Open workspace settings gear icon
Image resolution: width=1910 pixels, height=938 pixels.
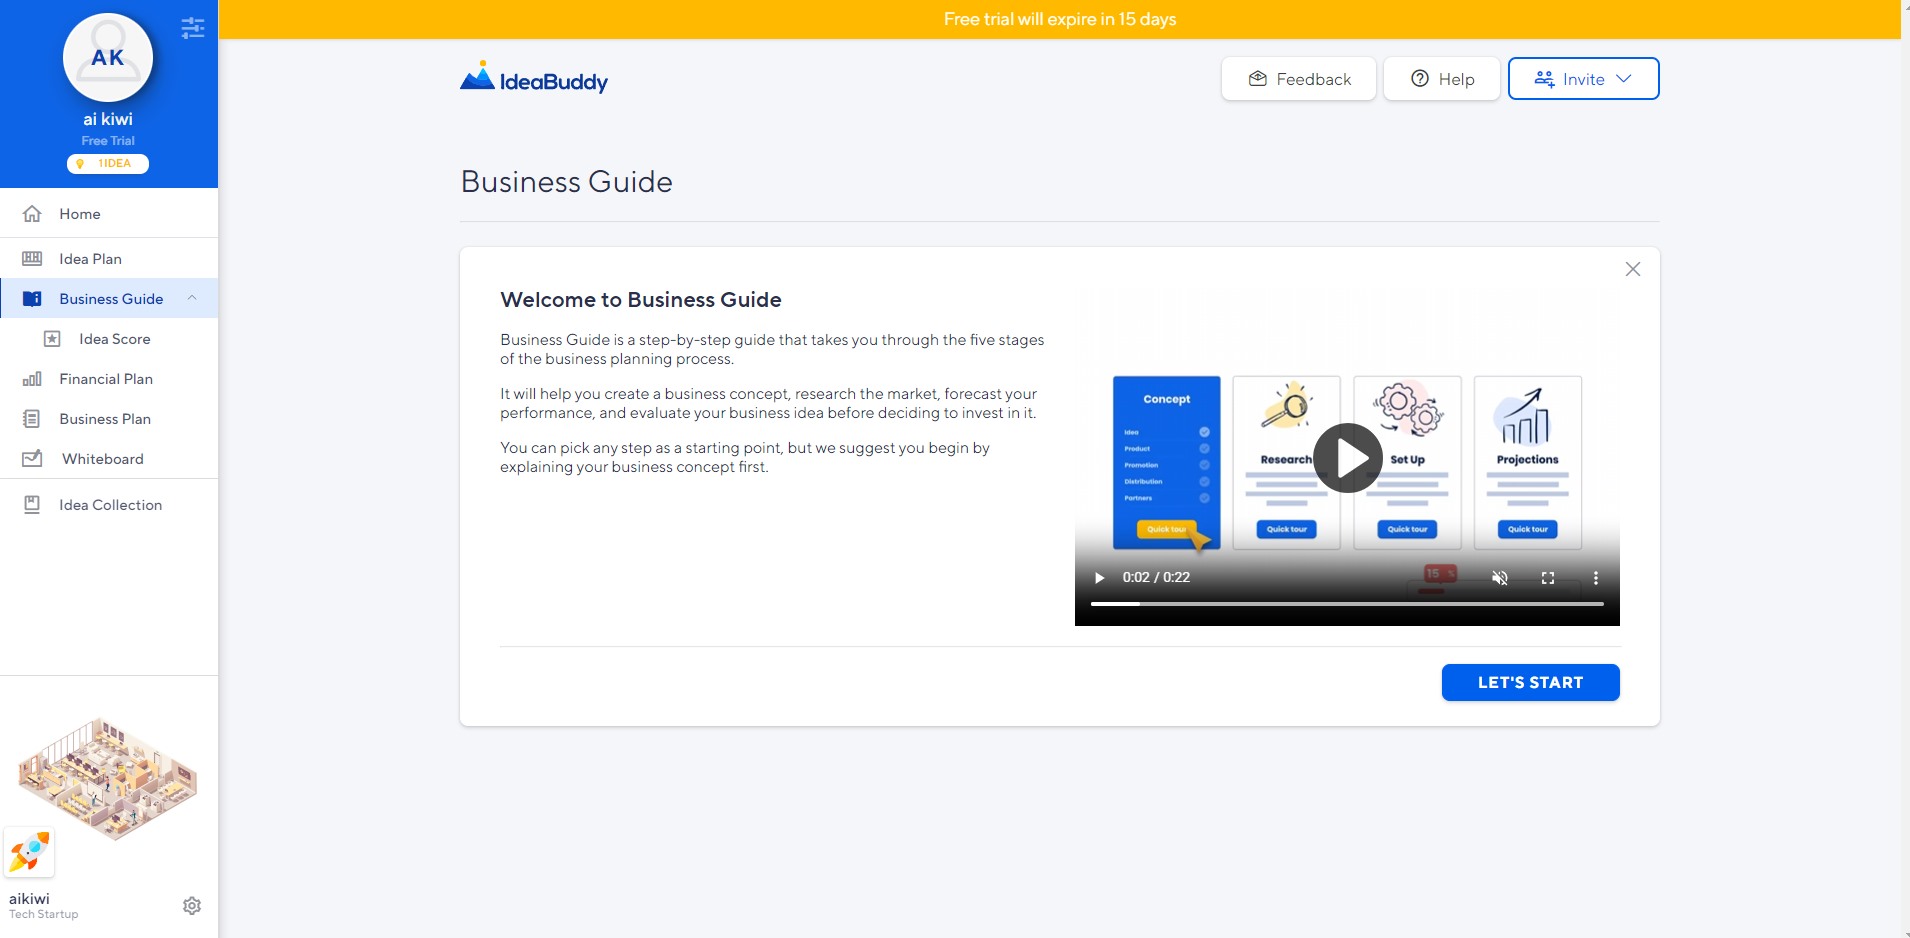[x=192, y=906]
